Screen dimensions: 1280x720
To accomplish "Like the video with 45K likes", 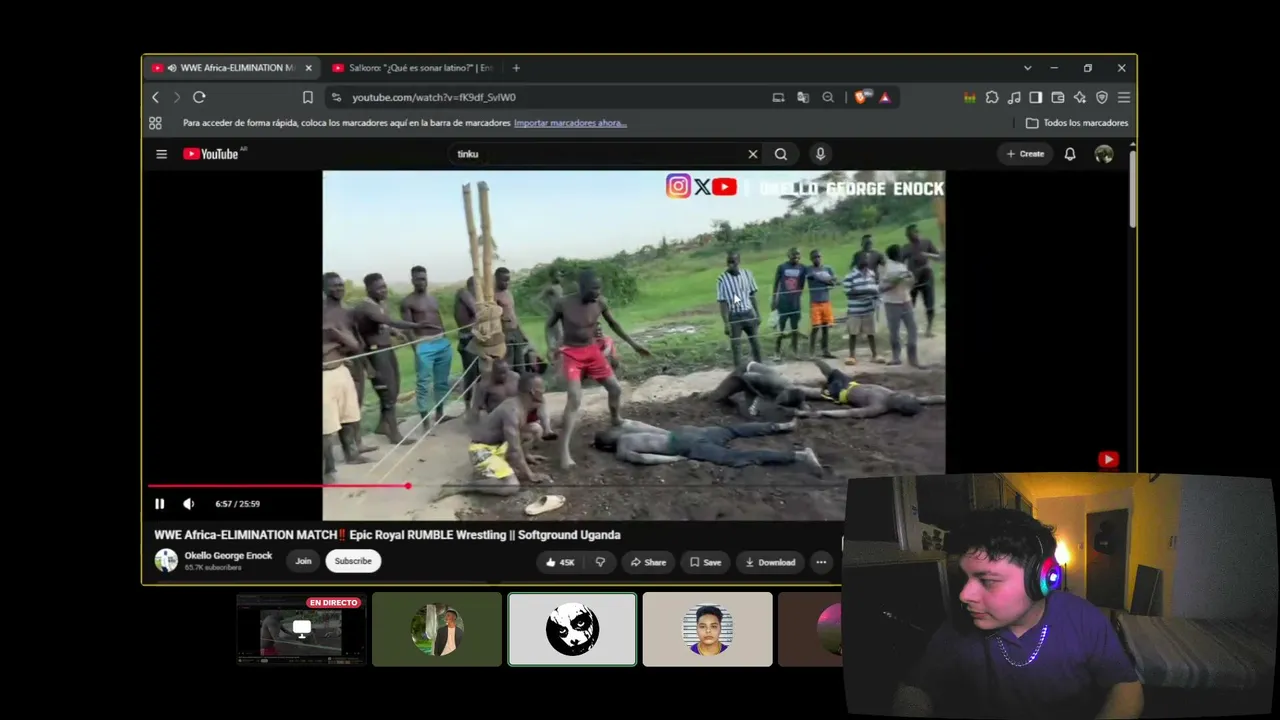I will pos(561,562).
